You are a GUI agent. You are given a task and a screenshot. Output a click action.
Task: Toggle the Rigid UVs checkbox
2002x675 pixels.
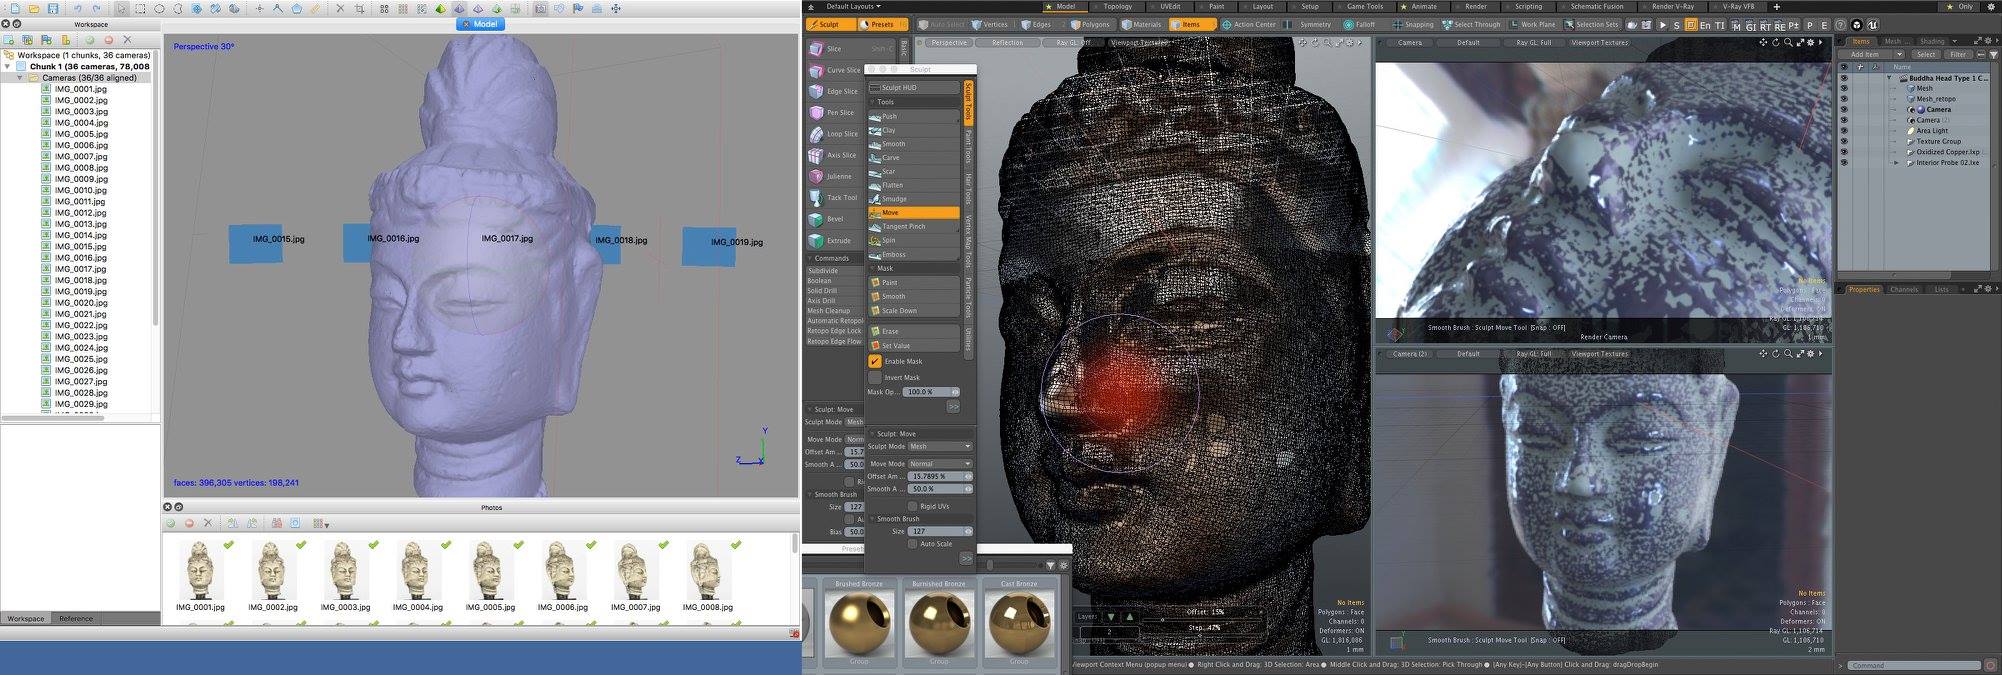(912, 506)
